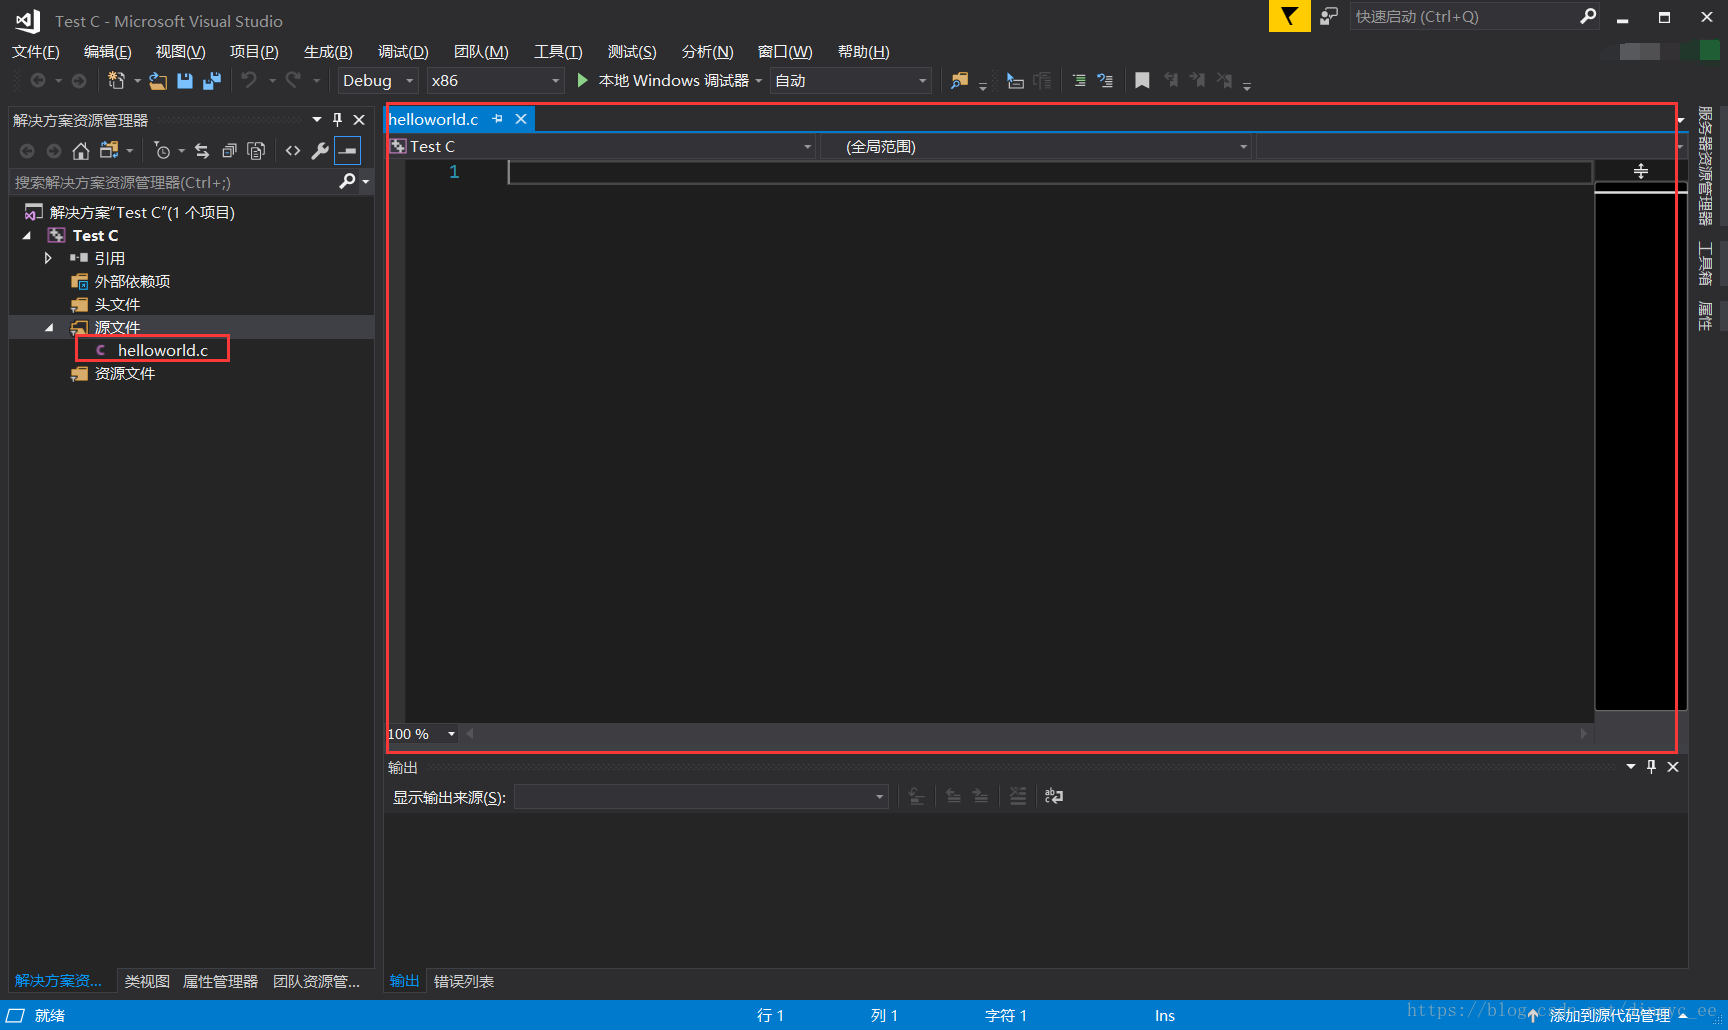
Task: Unpin the 输出 panel
Action: coord(1651,767)
